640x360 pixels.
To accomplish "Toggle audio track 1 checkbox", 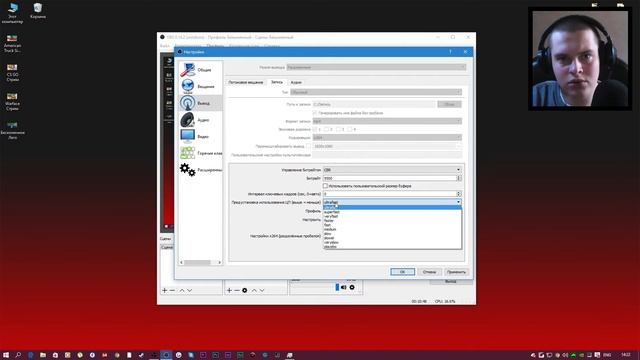I will [x=315, y=129].
